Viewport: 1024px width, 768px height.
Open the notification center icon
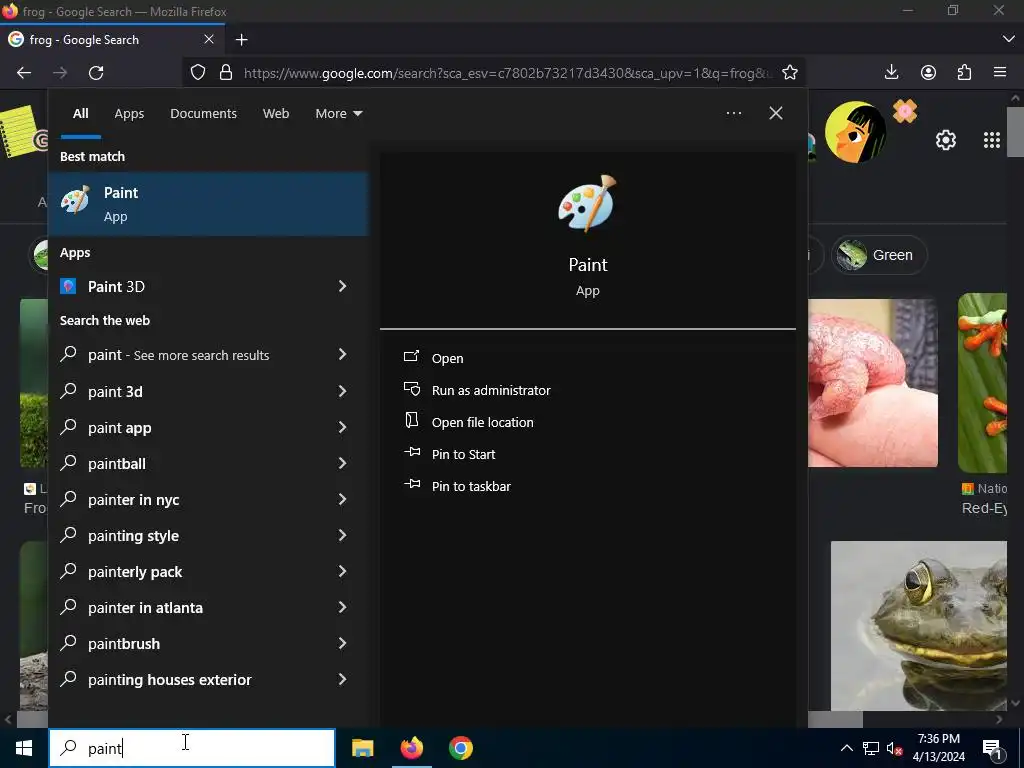point(992,750)
